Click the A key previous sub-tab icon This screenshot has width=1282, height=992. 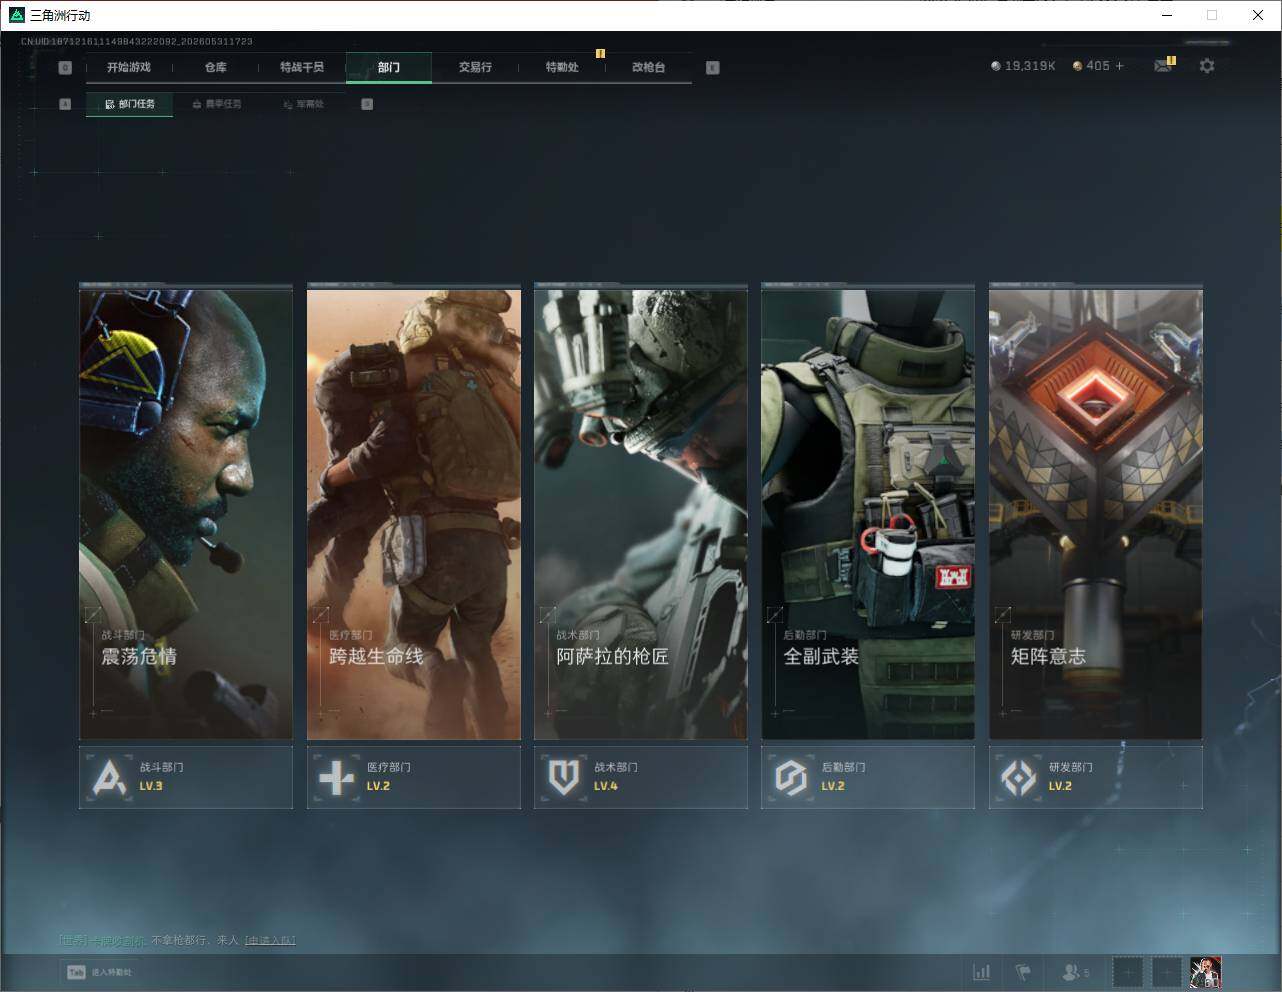coord(65,104)
